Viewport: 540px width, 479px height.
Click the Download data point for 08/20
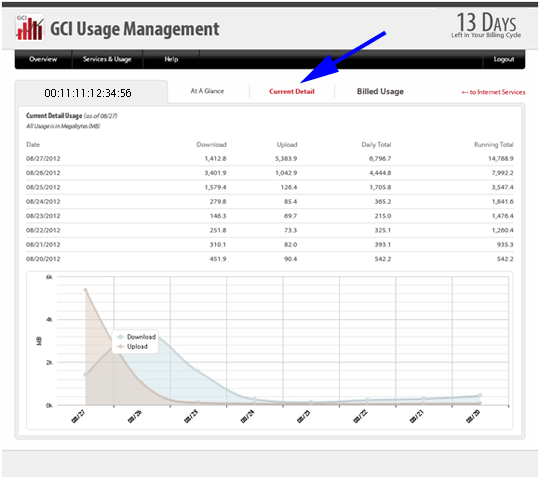[x=480, y=395]
